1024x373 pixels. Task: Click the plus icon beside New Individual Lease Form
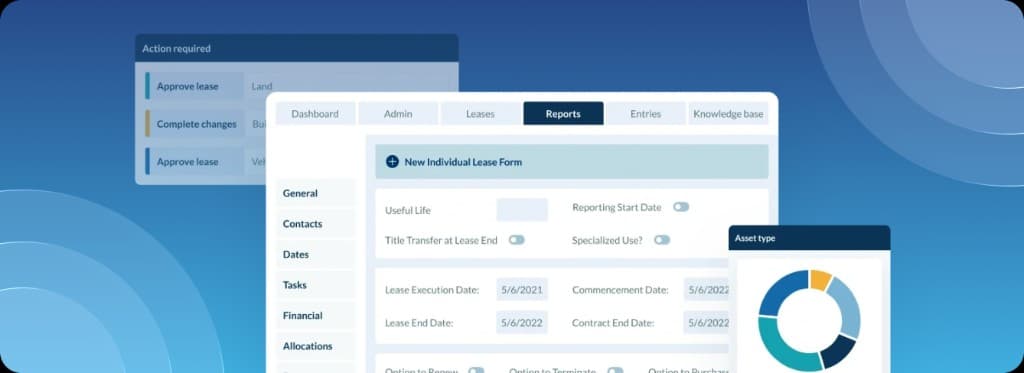392,162
